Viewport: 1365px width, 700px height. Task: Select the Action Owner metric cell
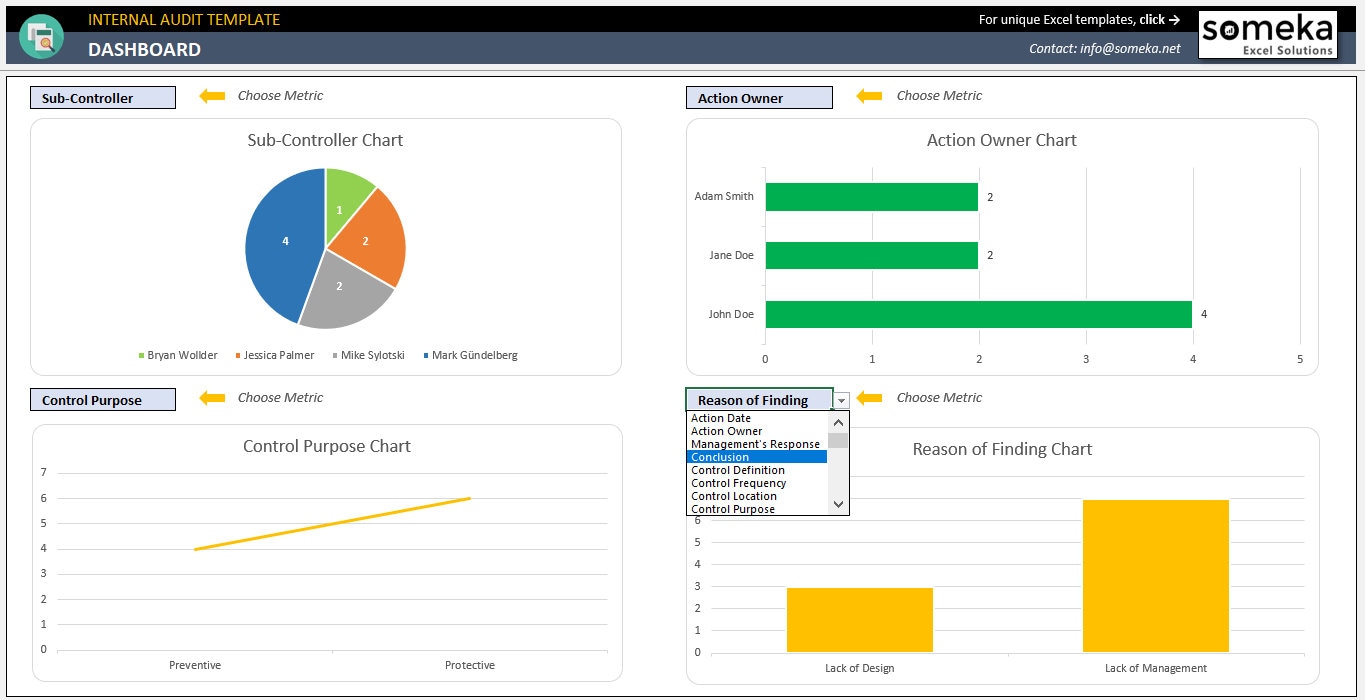(x=759, y=98)
